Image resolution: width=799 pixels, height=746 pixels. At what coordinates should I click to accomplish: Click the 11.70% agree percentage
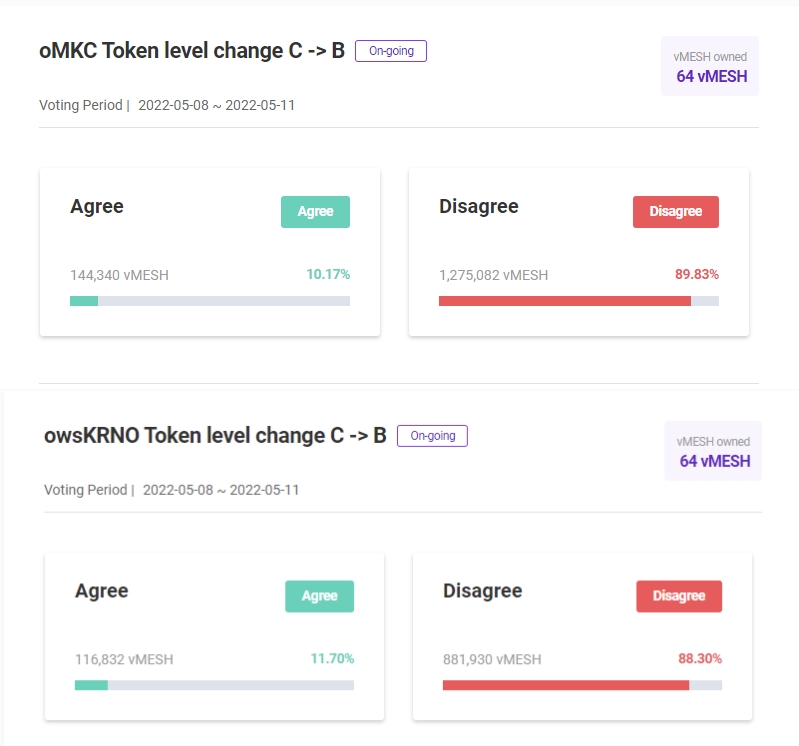pos(332,659)
